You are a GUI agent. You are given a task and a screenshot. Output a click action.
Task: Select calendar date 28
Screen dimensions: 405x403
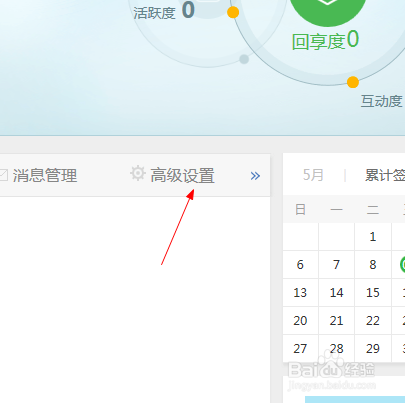(x=336, y=349)
